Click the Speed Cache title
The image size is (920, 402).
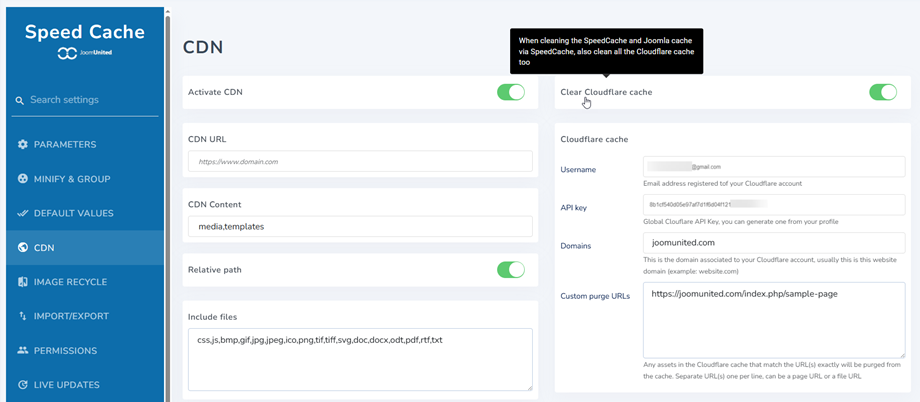(x=84, y=32)
